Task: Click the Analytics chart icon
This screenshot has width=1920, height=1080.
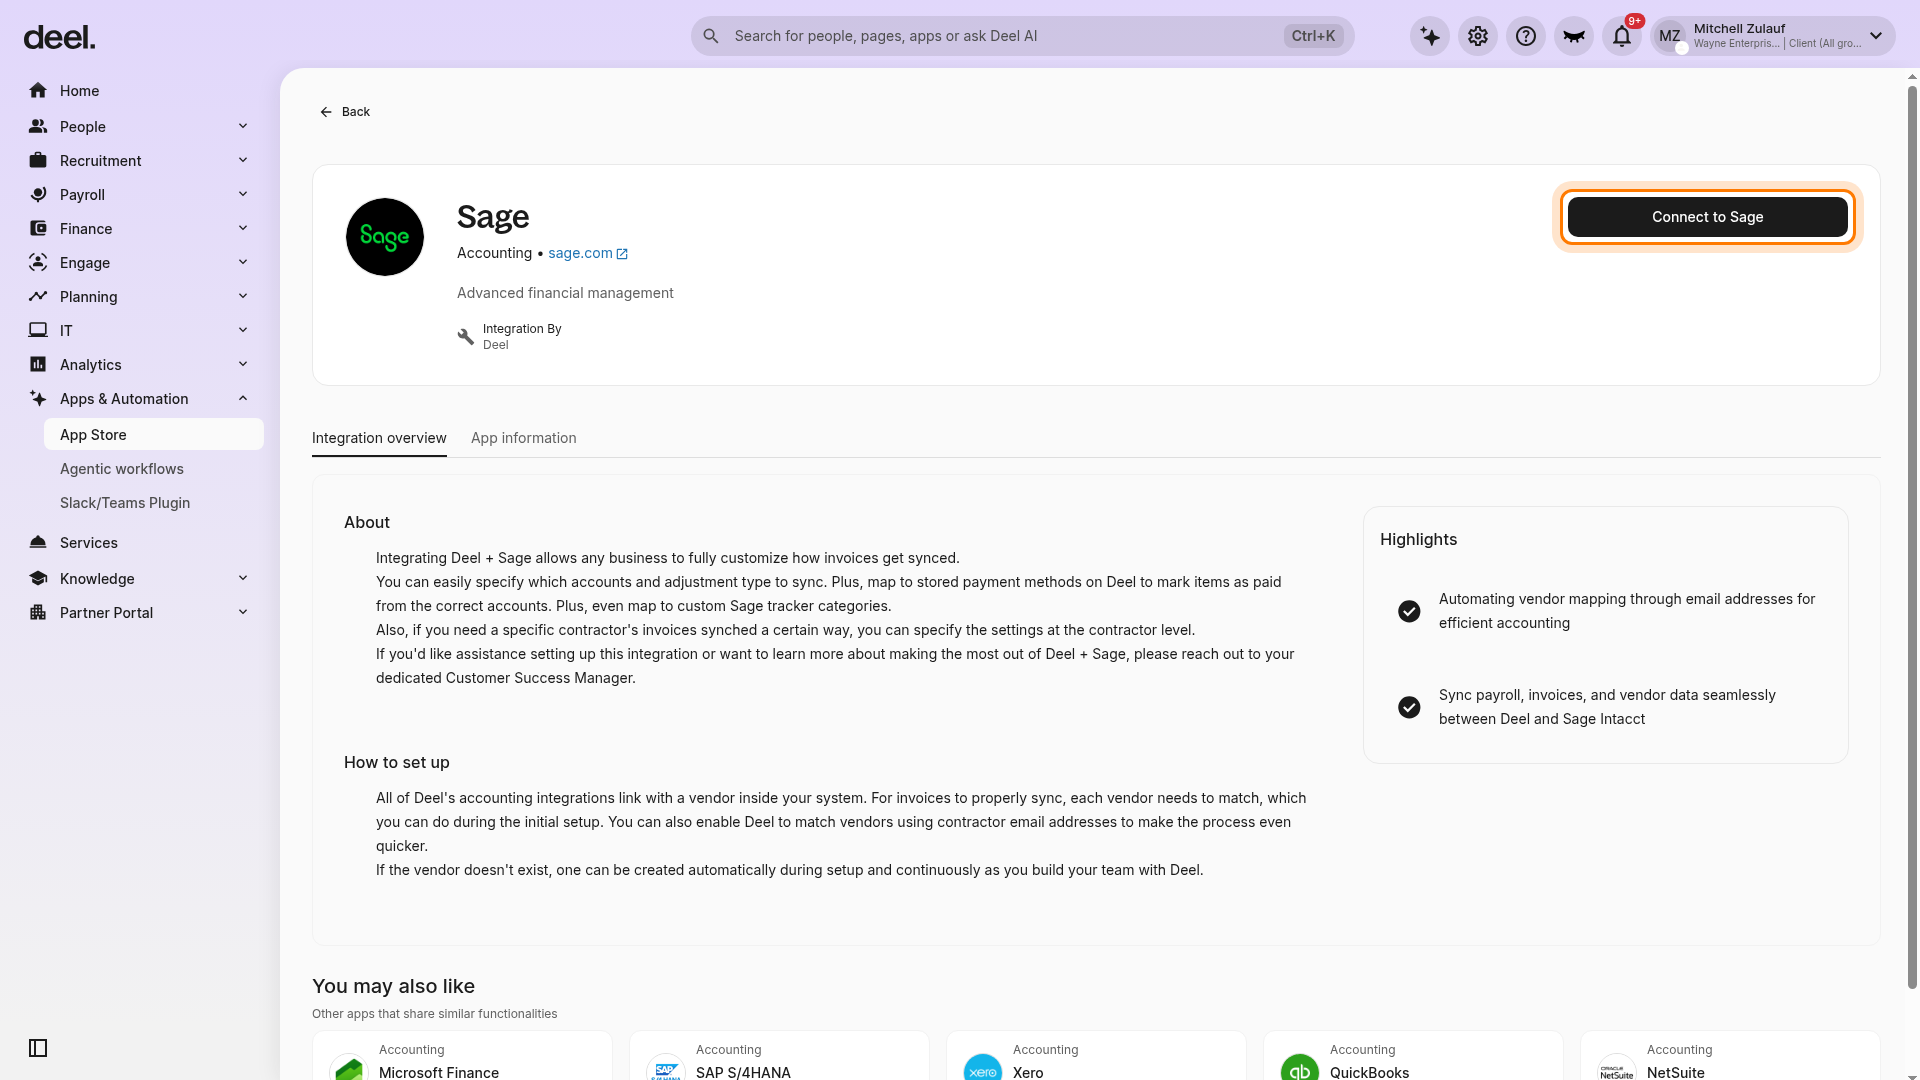Action: [x=38, y=365]
